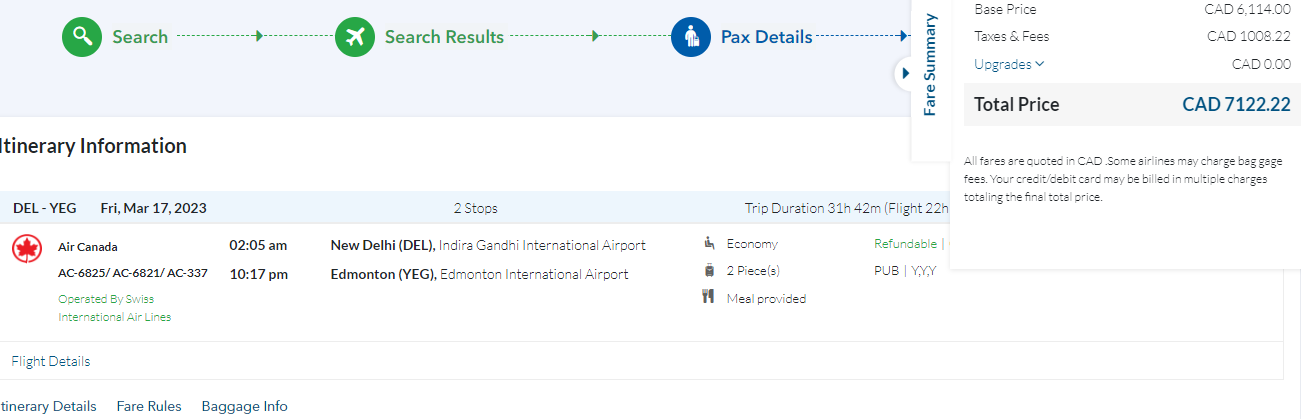Click the Refundable fare label
The image size is (1301, 419).
pos(905,243)
